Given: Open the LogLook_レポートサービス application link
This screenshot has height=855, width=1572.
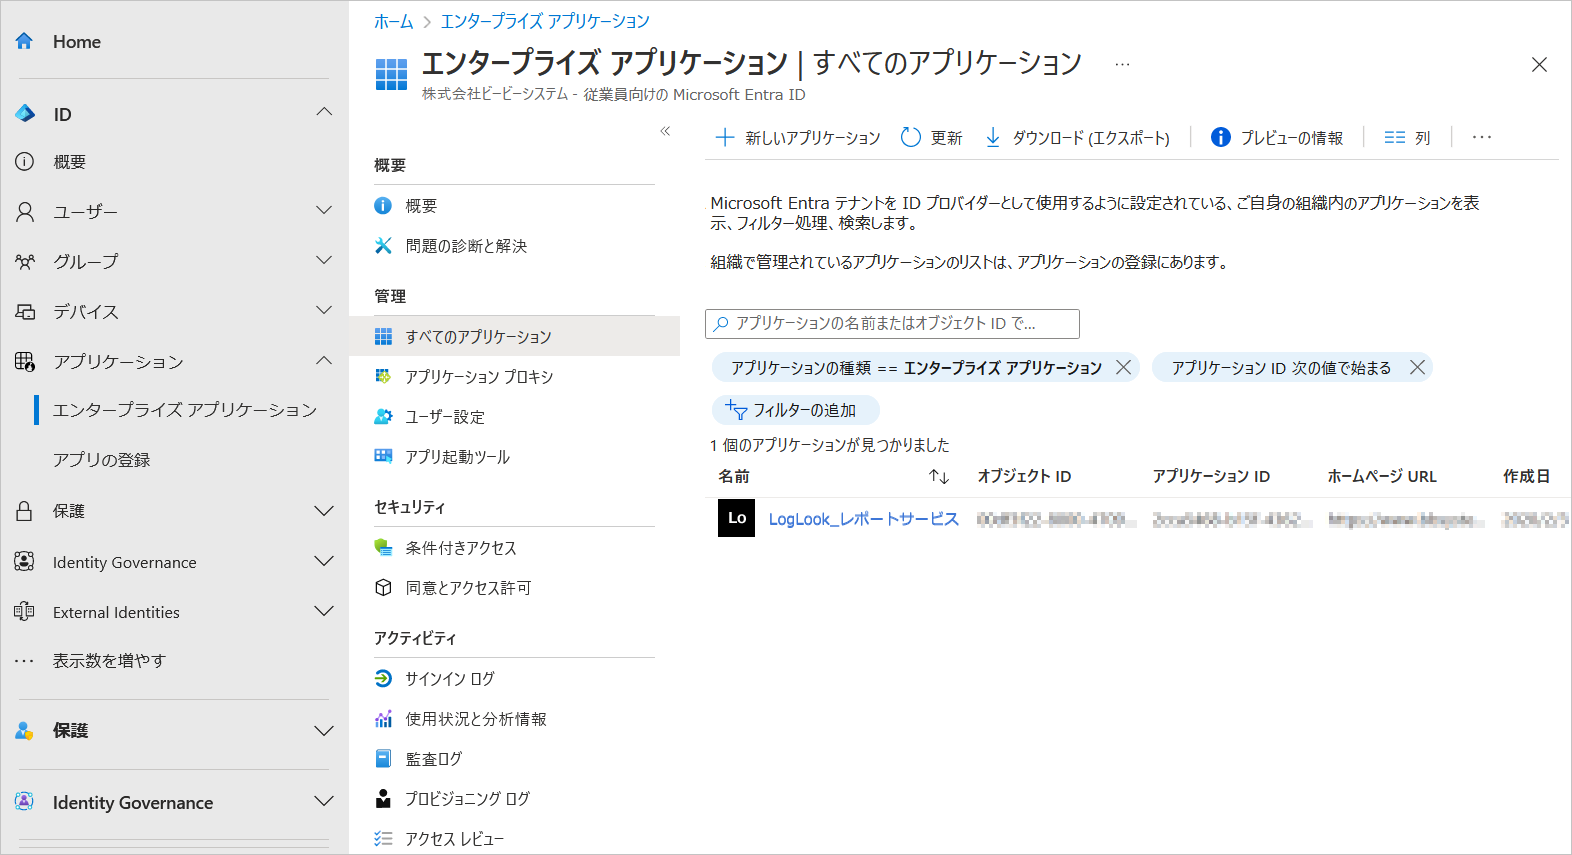Looking at the screenshot, I should coord(863,519).
